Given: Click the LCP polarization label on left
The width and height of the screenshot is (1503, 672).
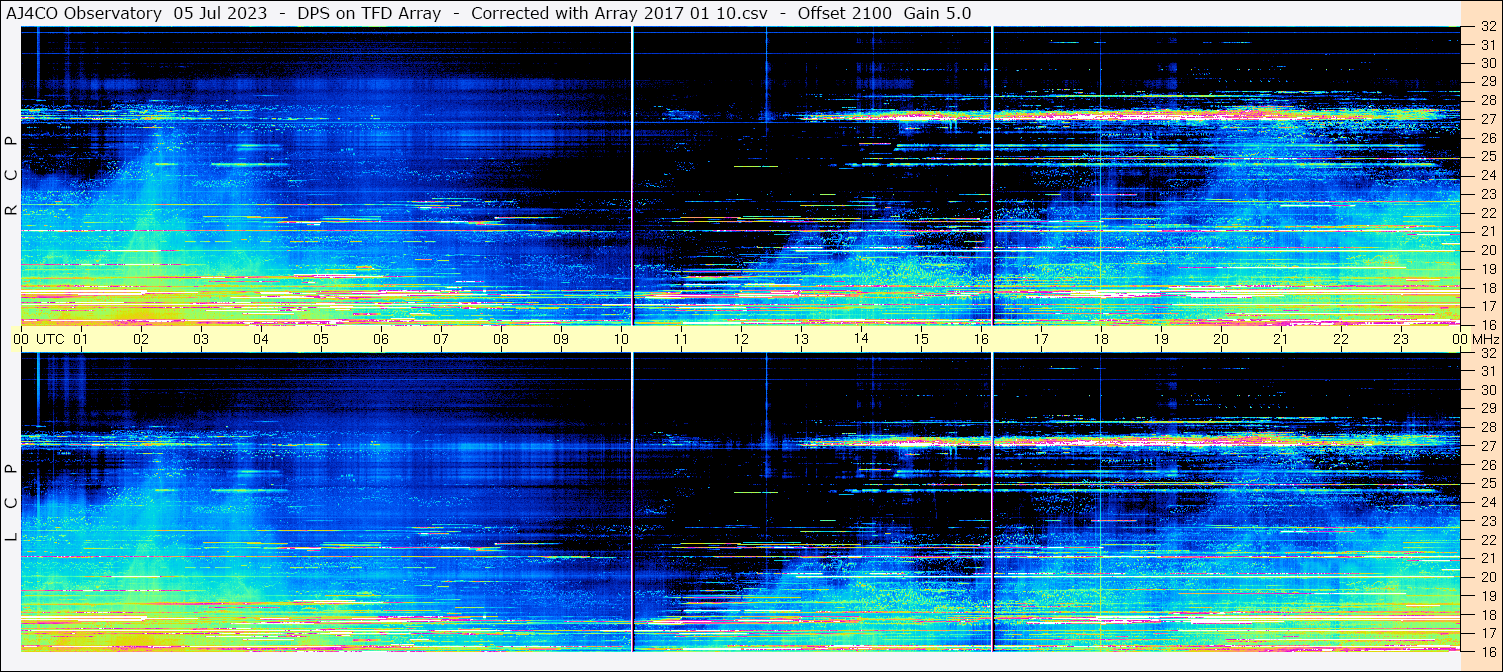Looking at the screenshot, I should [11, 503].
